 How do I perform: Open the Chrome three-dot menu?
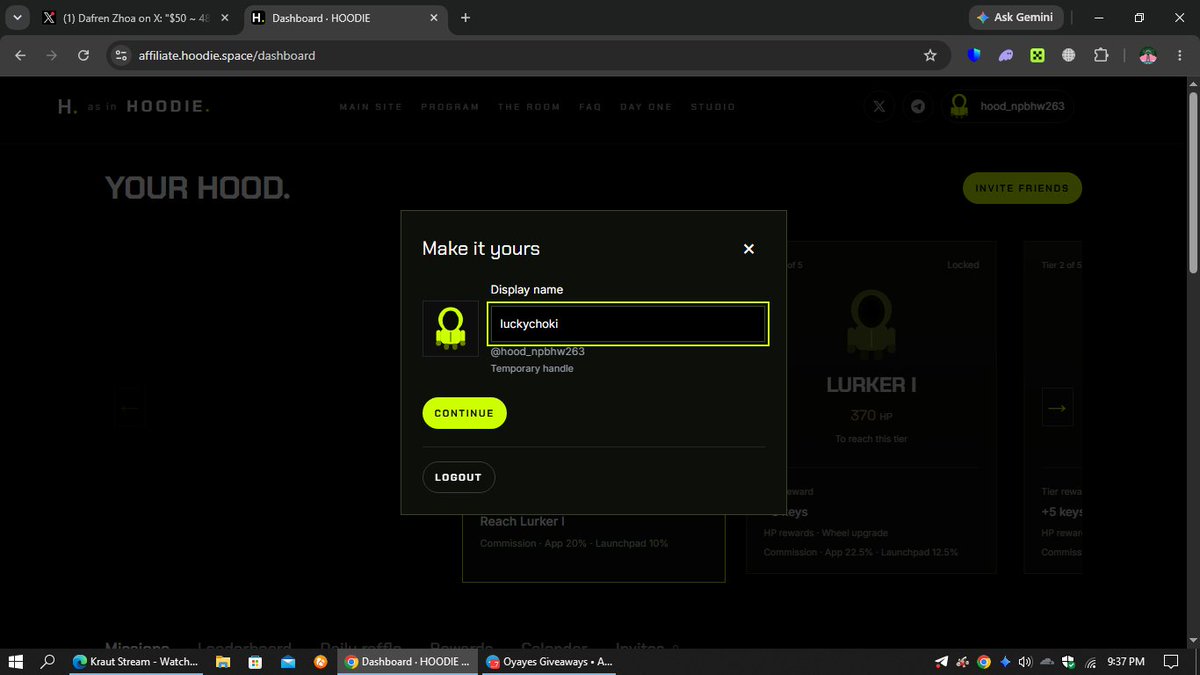click(x=1180, y=55)
